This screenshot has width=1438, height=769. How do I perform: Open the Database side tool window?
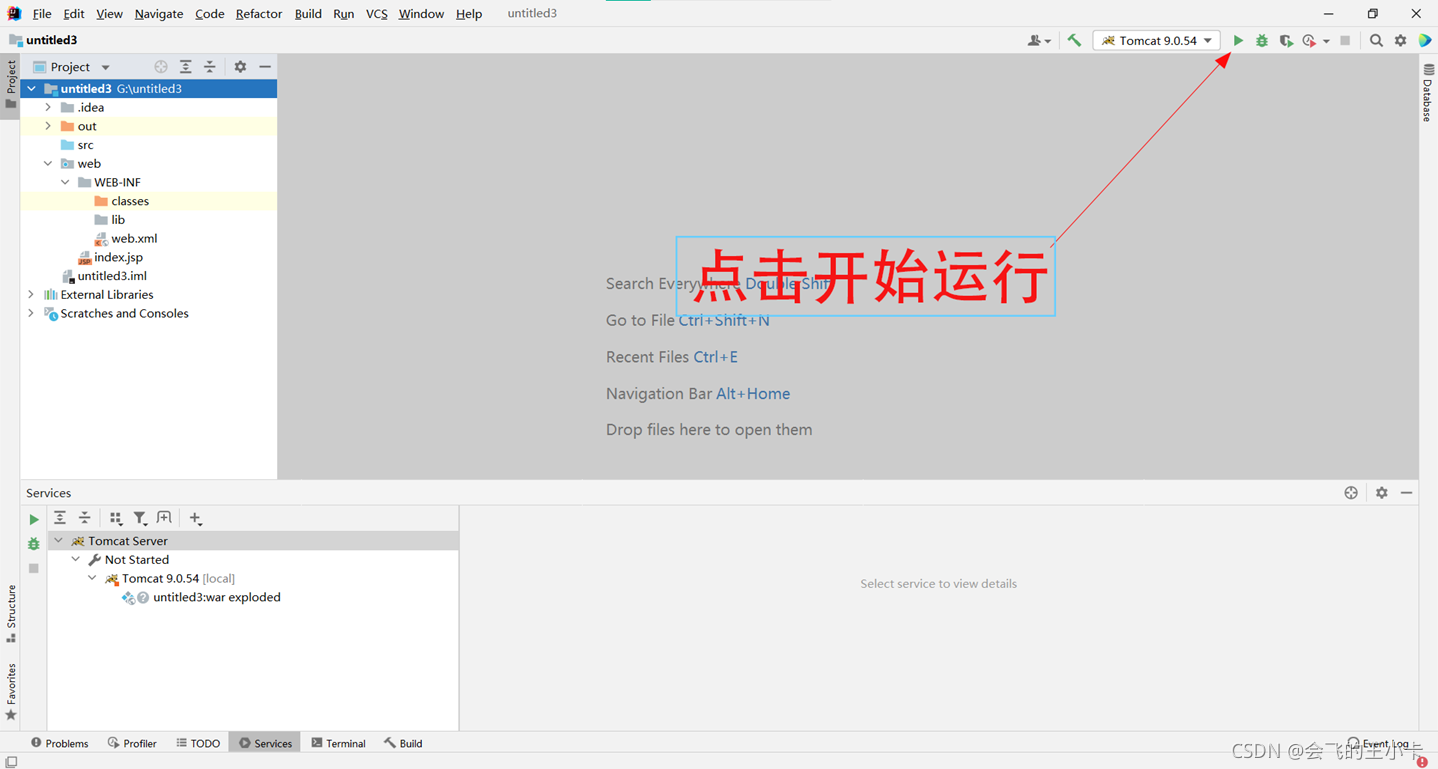pos(1427,92)
